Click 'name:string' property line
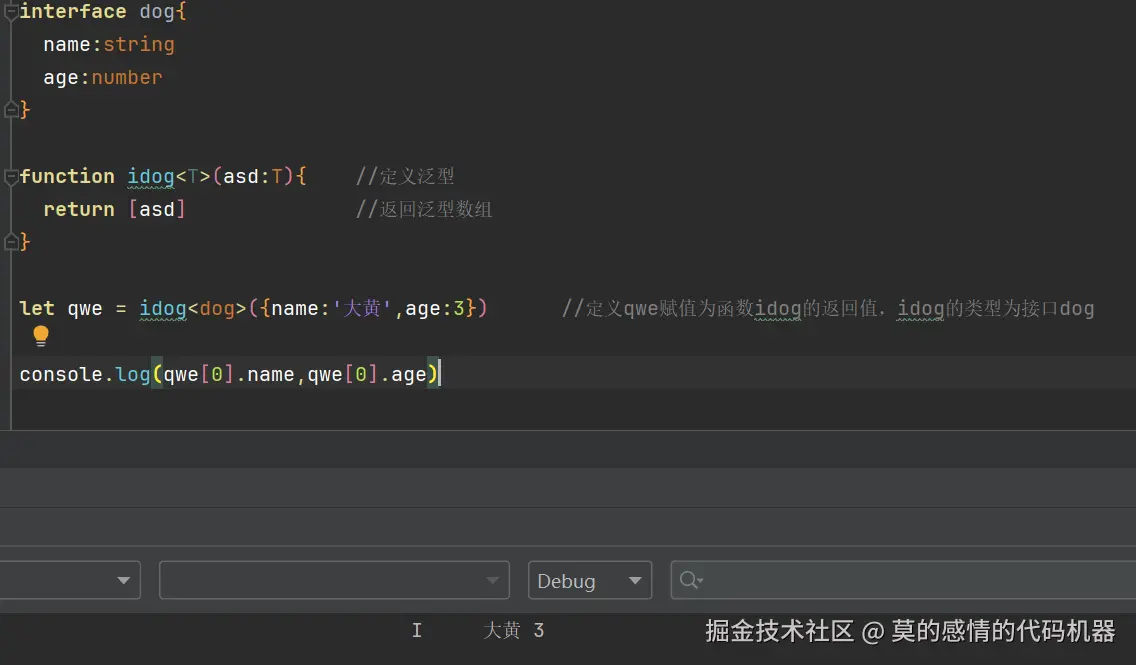This screenshot has width=1136, height=665. [109, 45]
